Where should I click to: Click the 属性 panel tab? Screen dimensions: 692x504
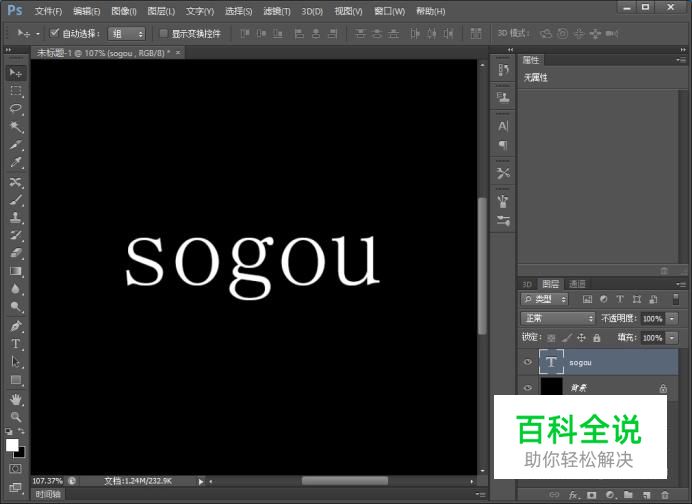coord(531,60)
